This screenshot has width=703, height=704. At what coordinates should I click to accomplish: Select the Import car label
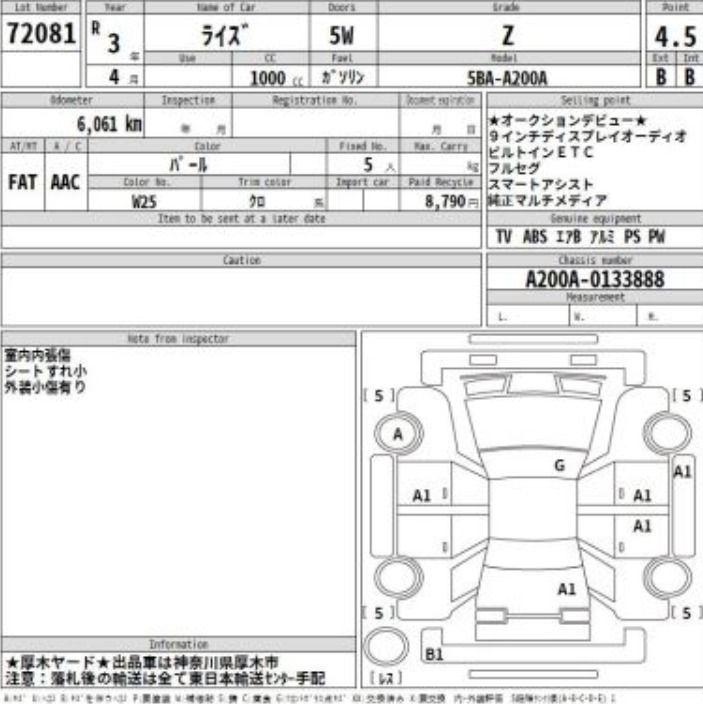(x=362, y=182)
